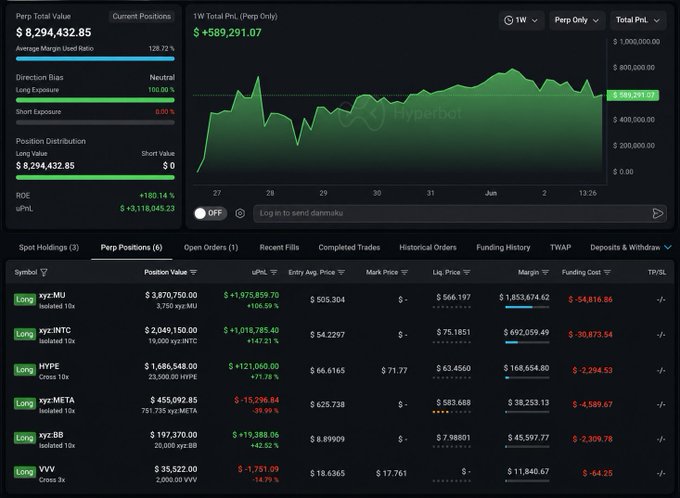Toggle the danmaku OFF switch
The width and height of the screenshot is (680, 498).
click(x=210, y=213)
